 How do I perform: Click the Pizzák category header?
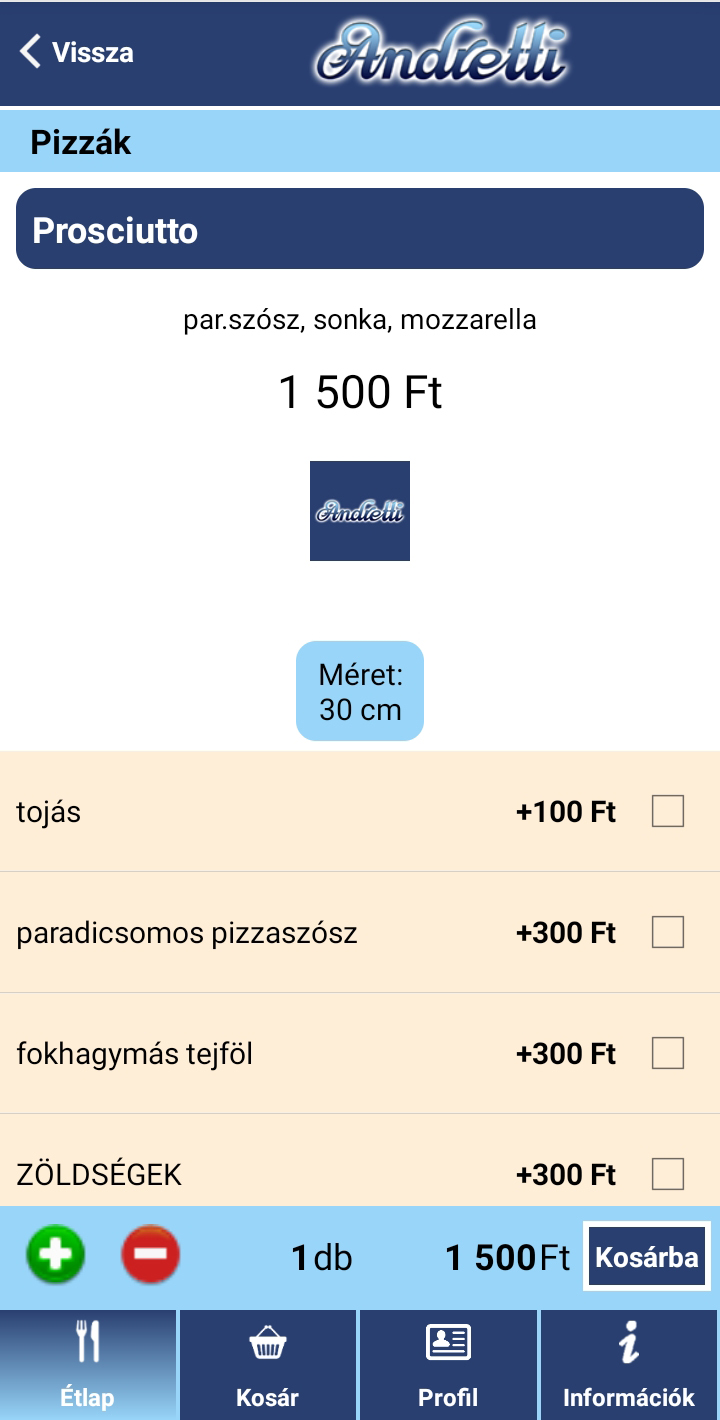pos(81,142)
